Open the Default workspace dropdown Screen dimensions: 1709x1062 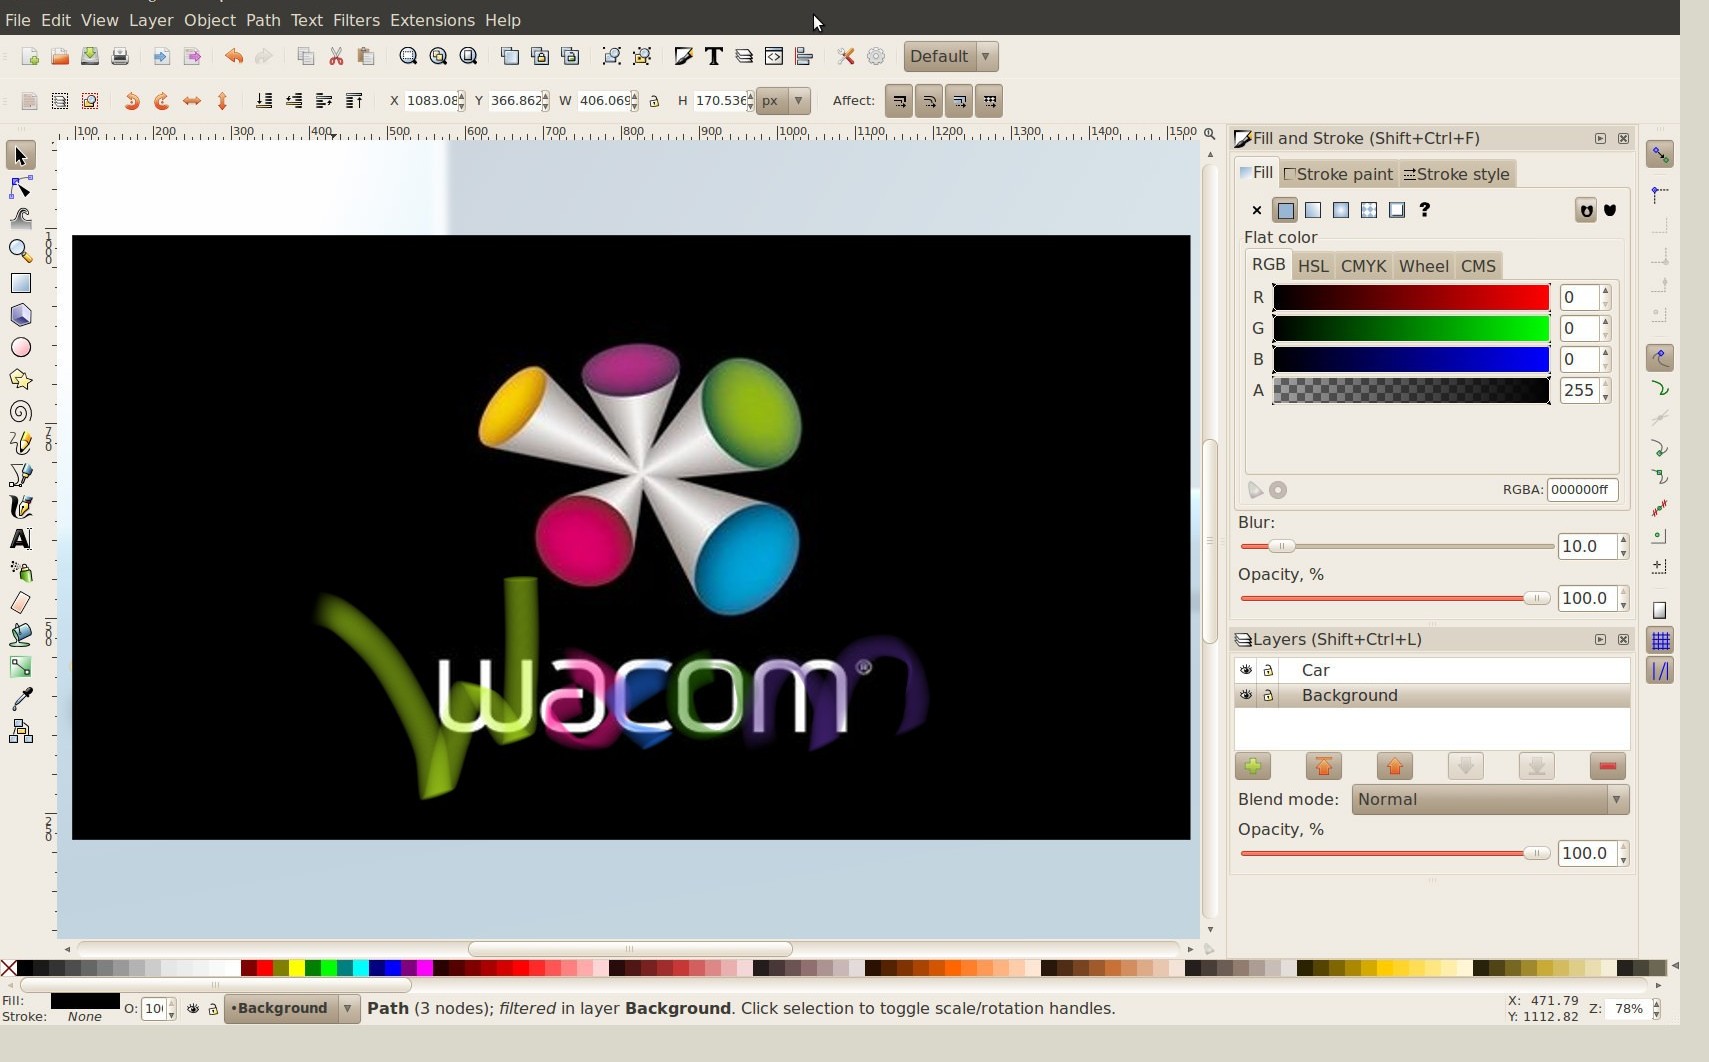click(x=951, y=56)
